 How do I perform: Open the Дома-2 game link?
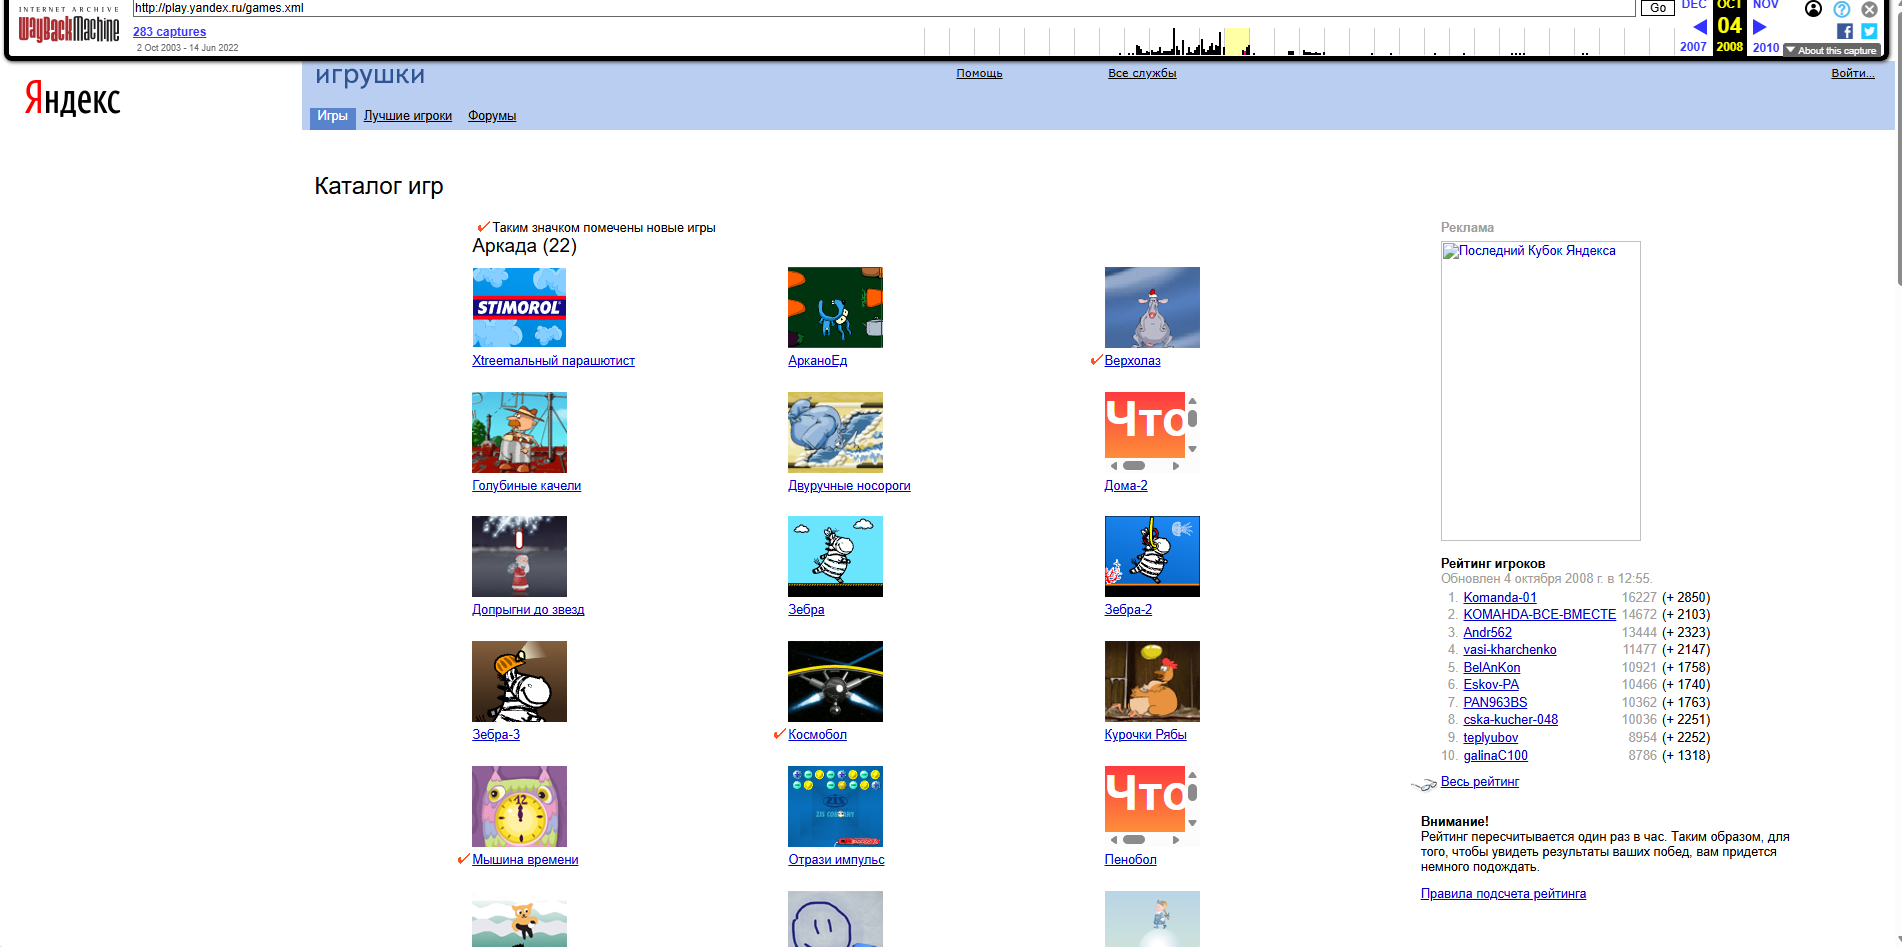point(1126,486)
